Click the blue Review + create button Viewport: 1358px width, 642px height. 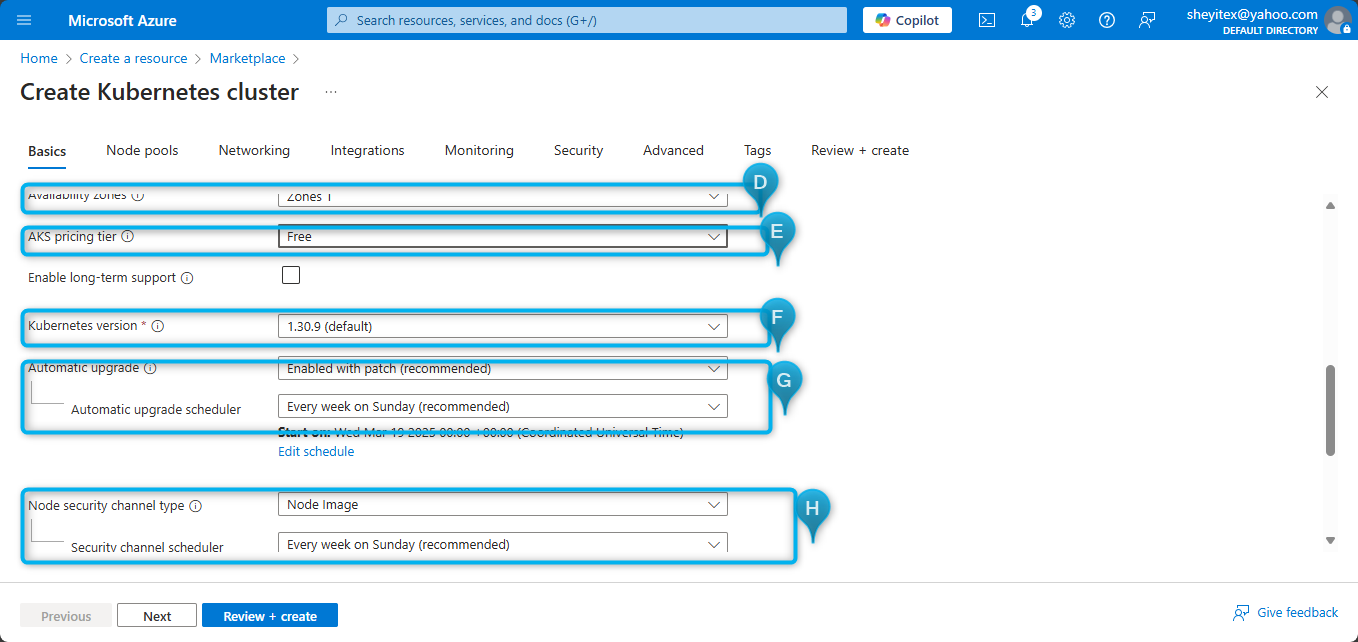270,616
